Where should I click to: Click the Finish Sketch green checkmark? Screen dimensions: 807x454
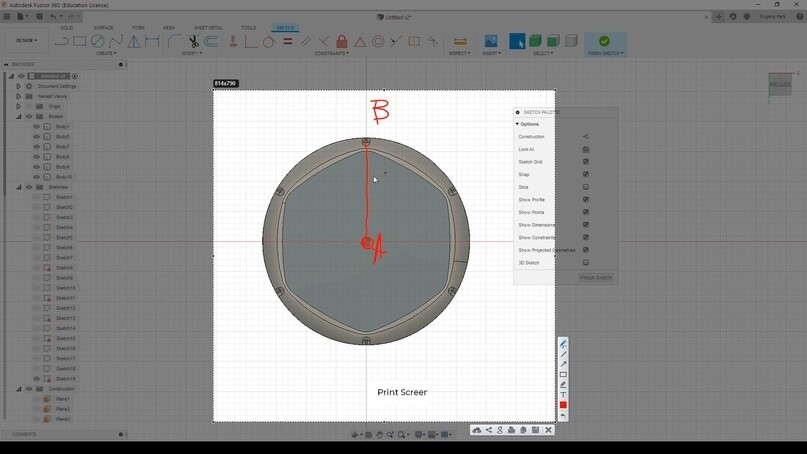[604, 41]
